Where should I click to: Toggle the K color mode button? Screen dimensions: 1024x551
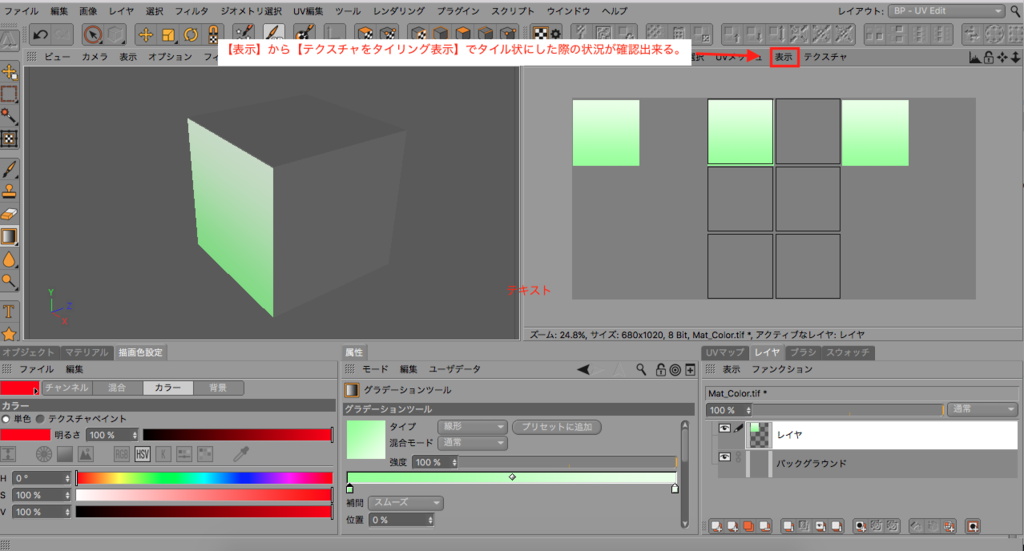point(163,454)
